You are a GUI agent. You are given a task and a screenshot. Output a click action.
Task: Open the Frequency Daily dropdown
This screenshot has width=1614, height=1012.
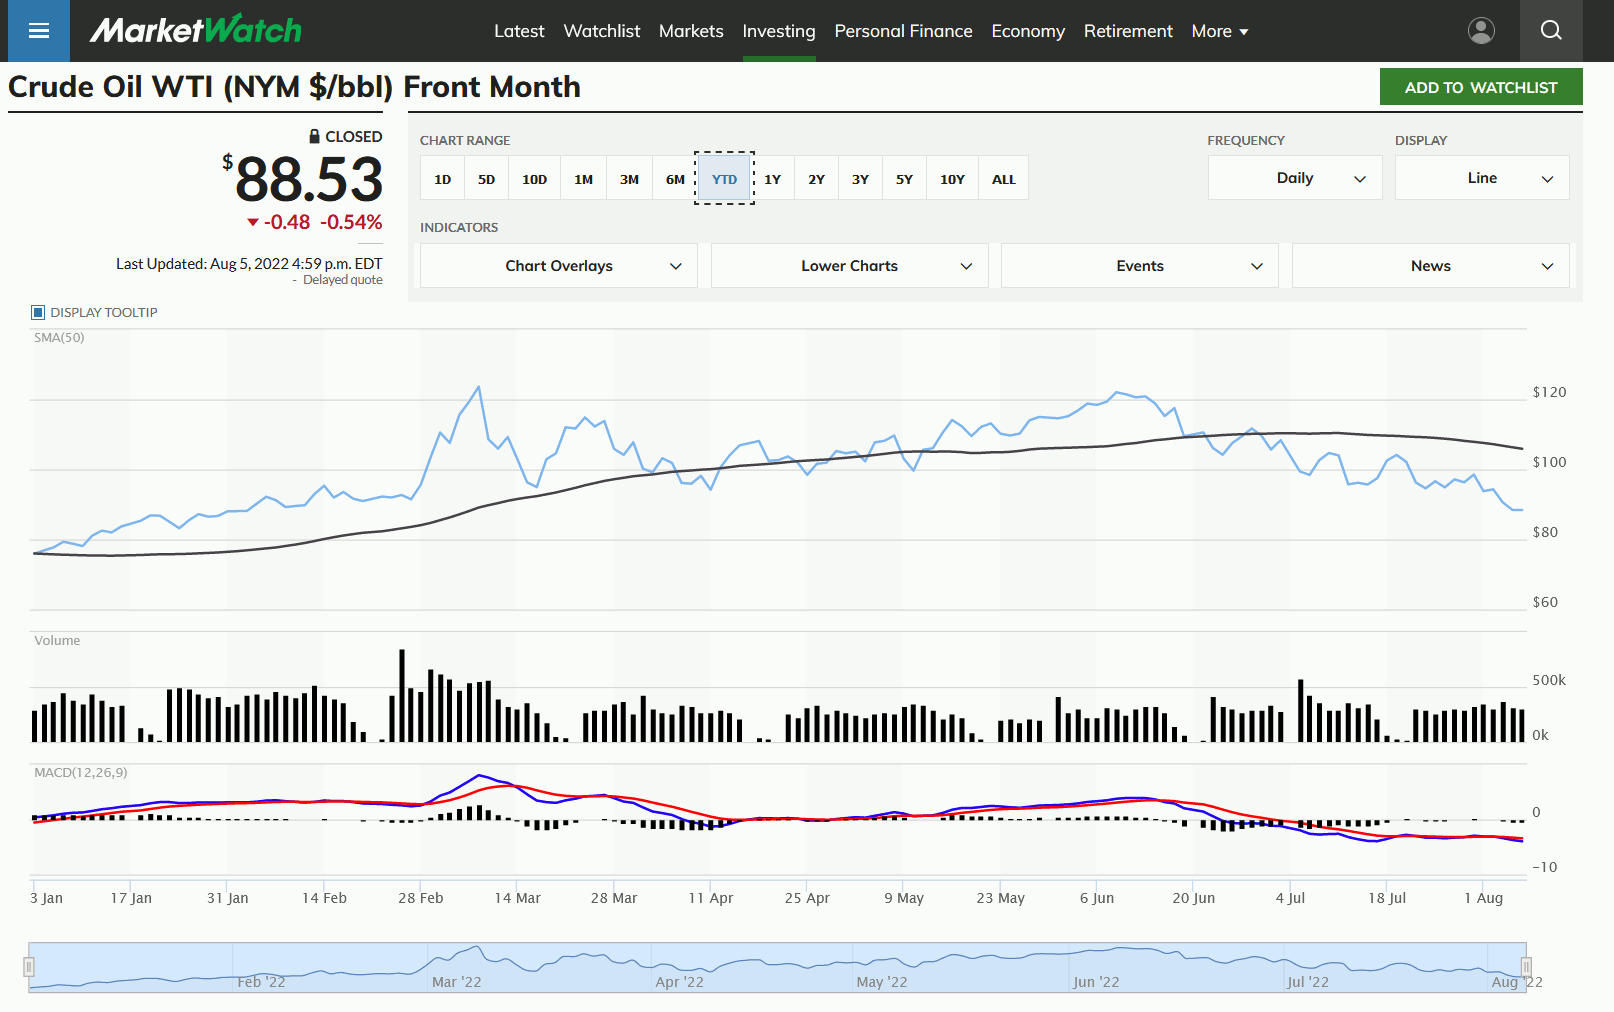coord(1295,178)
